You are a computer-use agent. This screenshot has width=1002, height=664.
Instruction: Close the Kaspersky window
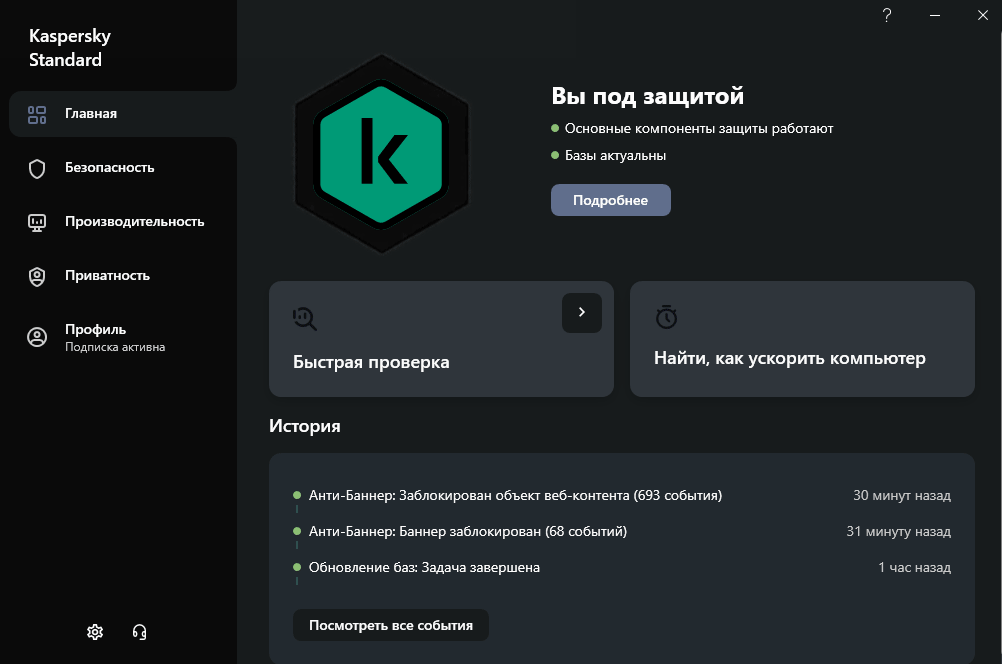point(983,15)
